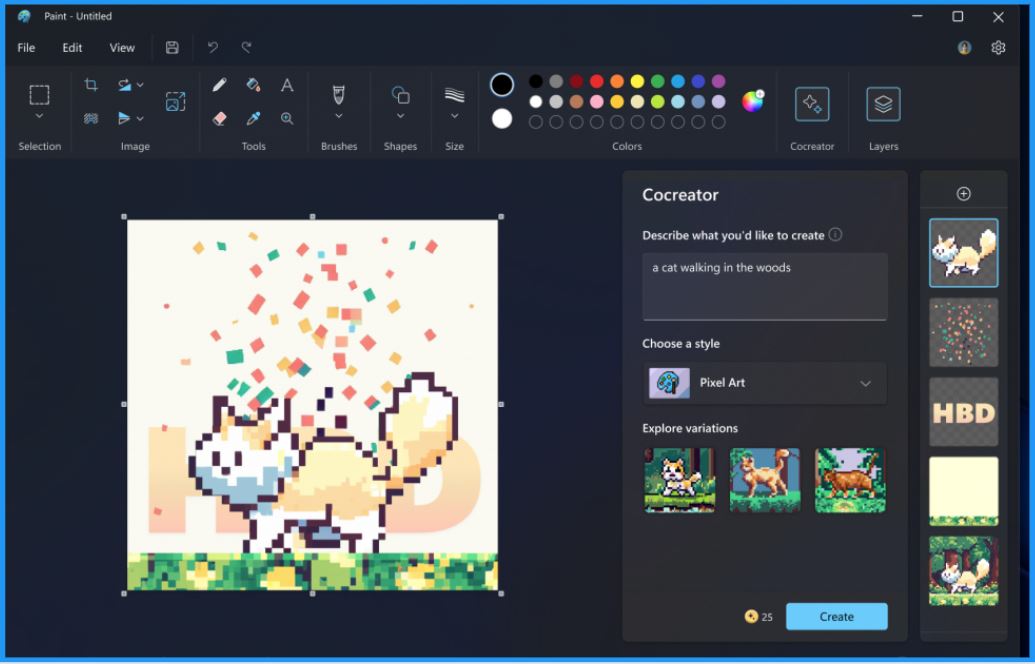The image size is (1035, 664).
Task: Click the Redo arrow
Action: tap(246, 48)
